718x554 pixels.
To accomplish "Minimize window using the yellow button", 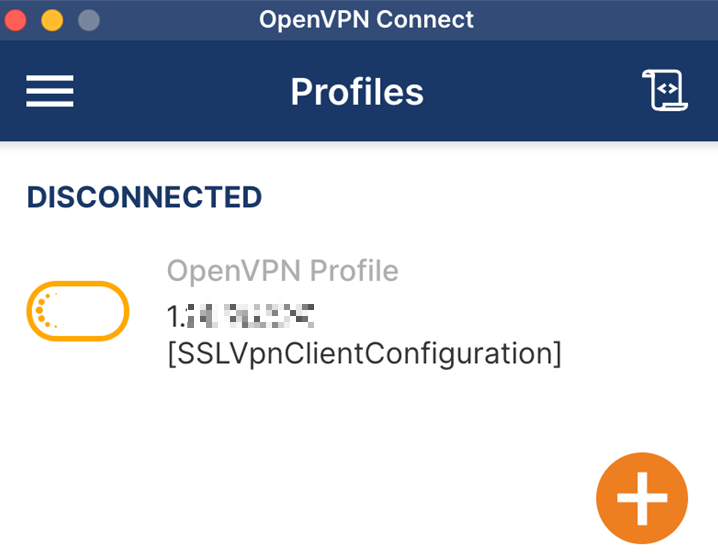I will [52, 20].
